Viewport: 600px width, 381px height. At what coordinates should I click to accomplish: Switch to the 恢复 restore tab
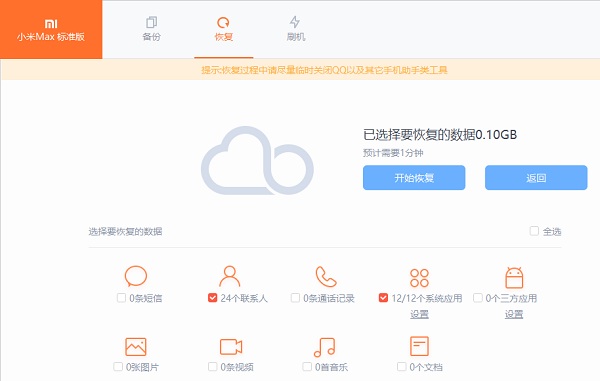tap(223, 29)
